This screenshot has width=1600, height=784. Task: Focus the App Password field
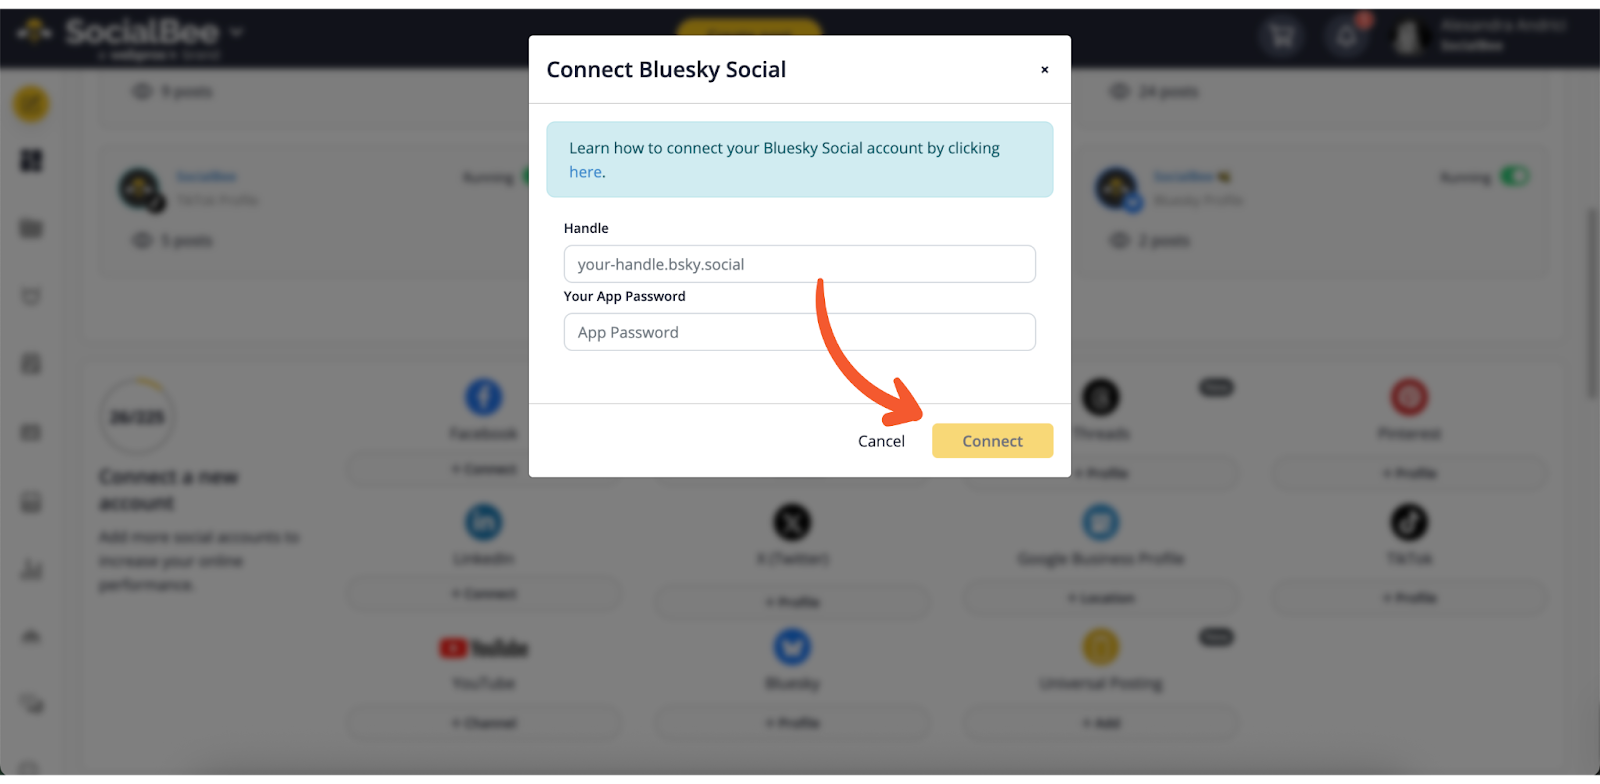click(799, 332)
